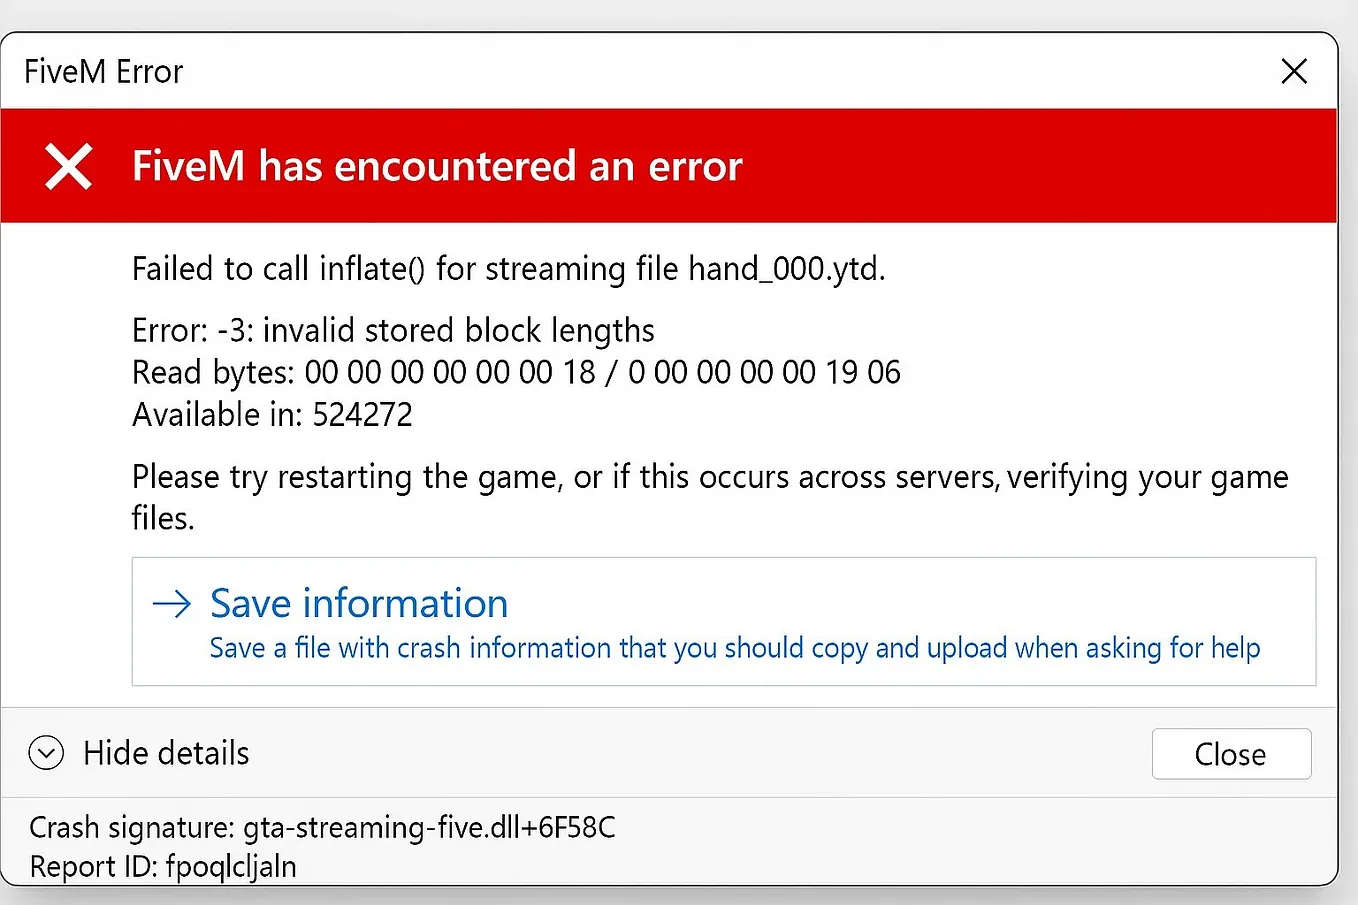Click the hand_000.ytd error message text
This screenshot has width=1358, height=905.
click(508, 268)
